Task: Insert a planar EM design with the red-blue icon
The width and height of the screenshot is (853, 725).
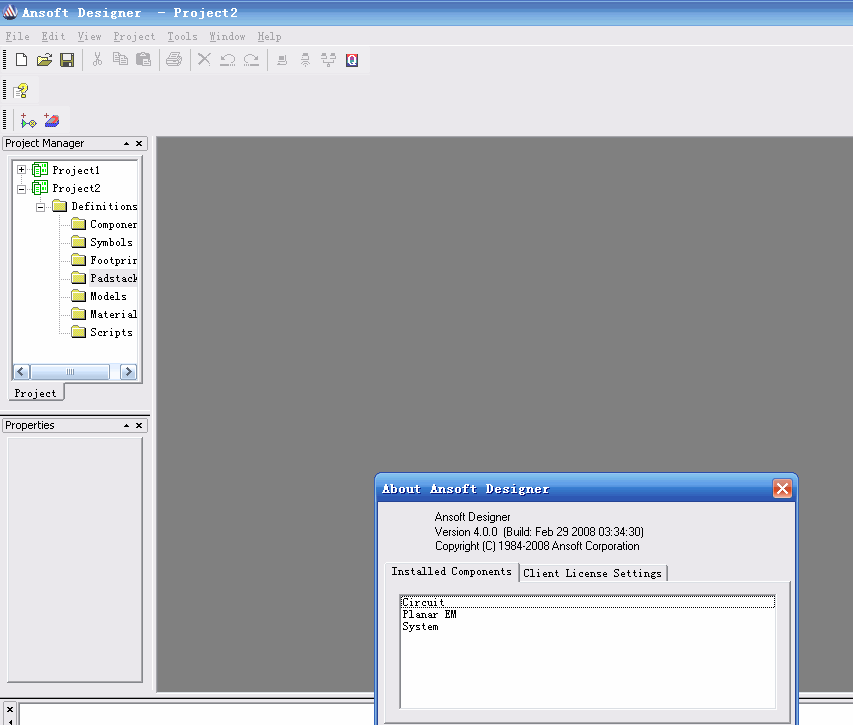Action: tap(52, 120)
